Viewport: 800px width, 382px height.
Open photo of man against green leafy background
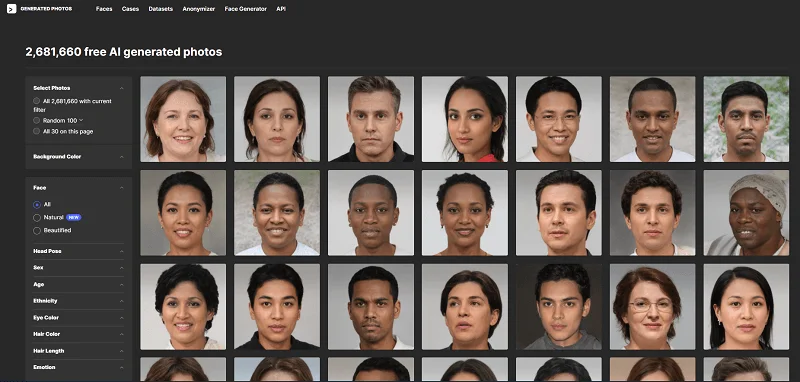point(746,119)
